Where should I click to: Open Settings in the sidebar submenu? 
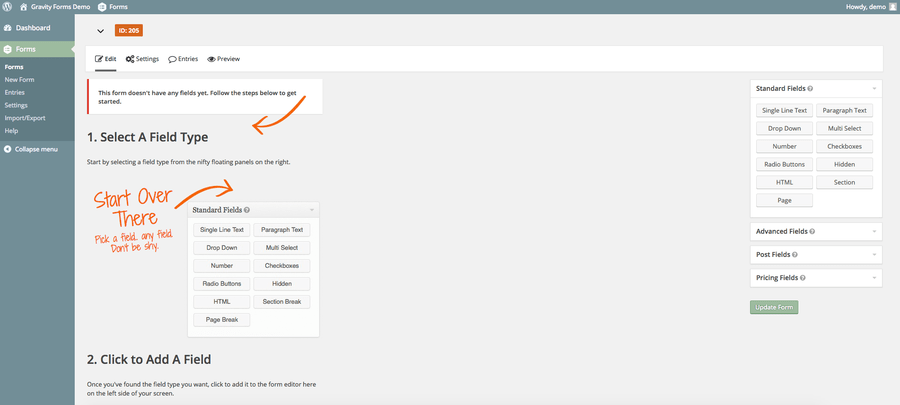(x=16, y=105)
